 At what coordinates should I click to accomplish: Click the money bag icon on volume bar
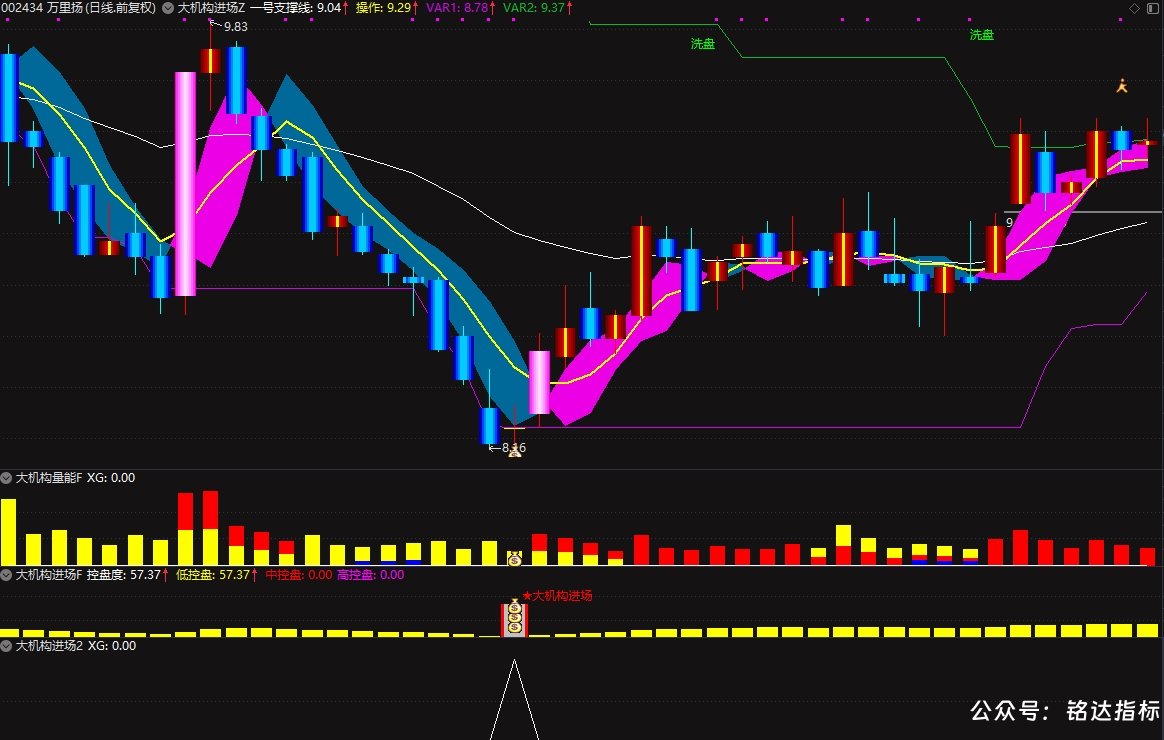point(514,559)
